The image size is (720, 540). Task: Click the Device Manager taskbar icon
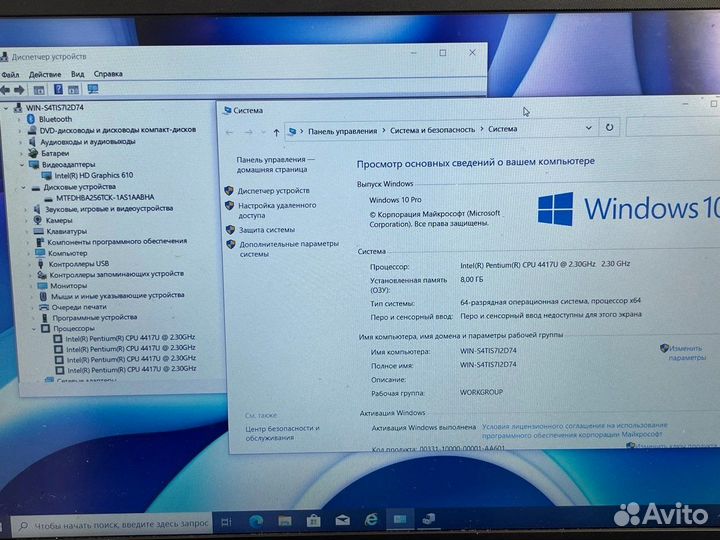click(x=428, y=519)
